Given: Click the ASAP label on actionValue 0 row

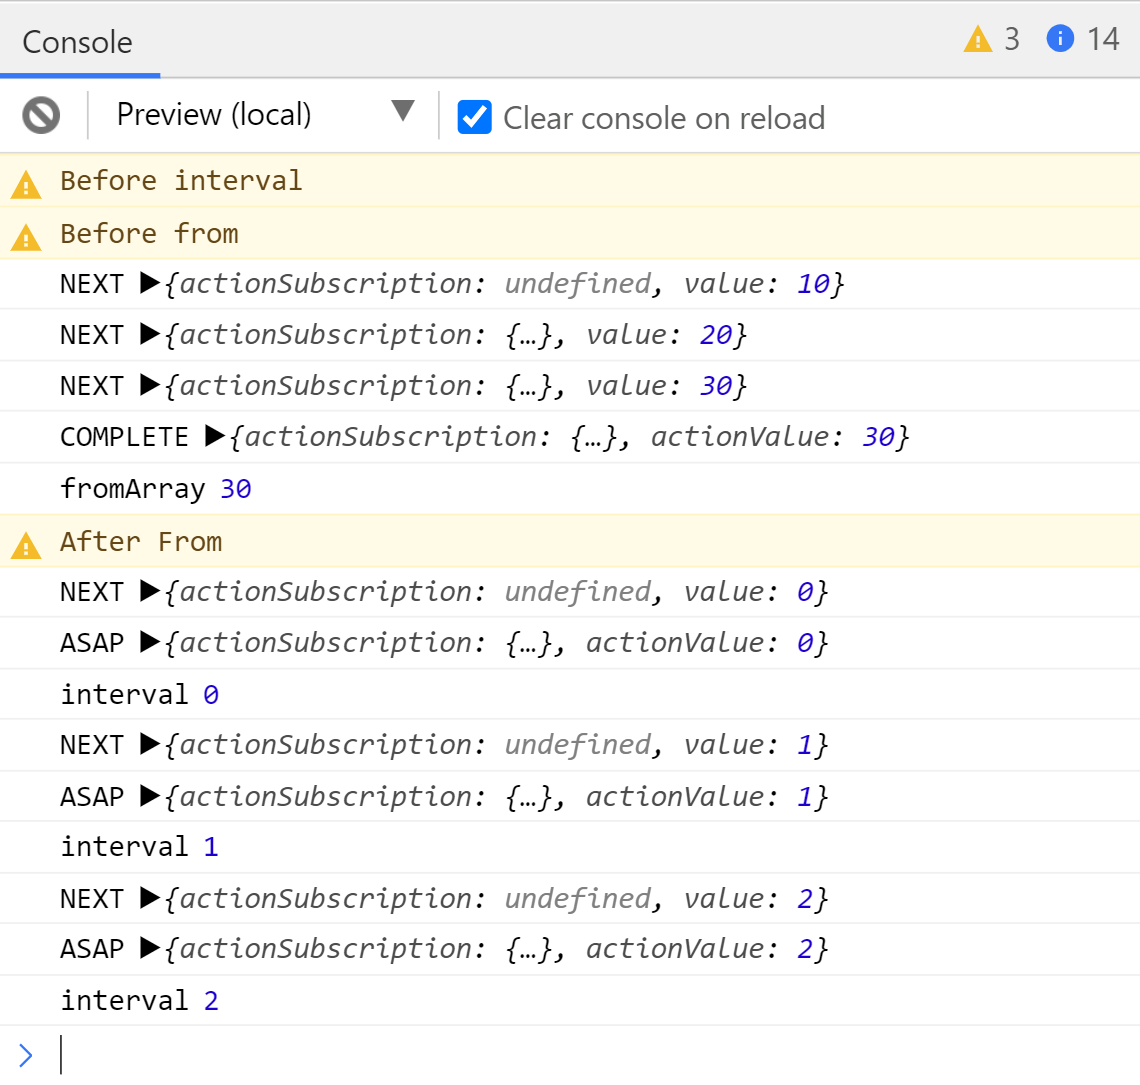Looking at the screenshot, I should click(92, 643).
